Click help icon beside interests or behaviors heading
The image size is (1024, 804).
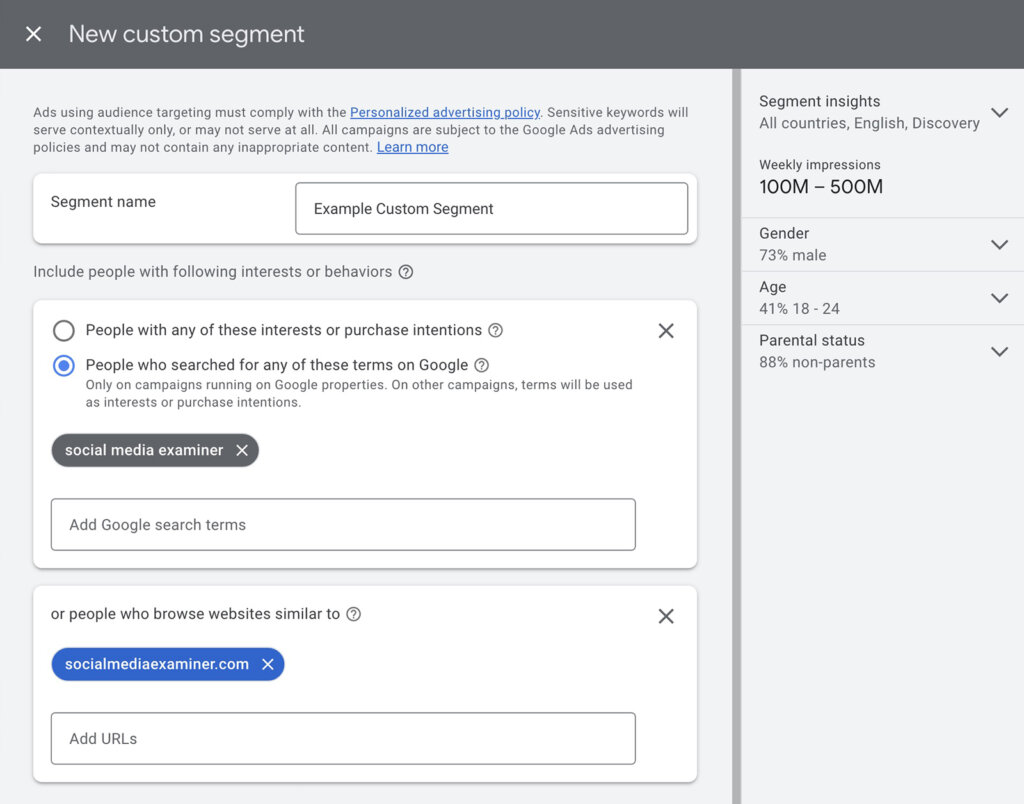[x=406, y=272]
